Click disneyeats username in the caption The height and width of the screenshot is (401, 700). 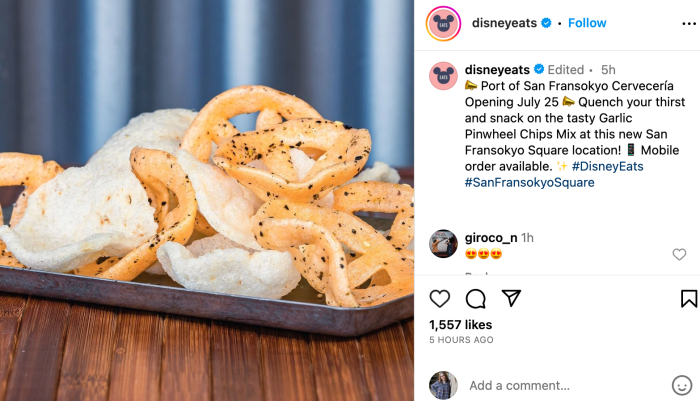point(497,70)
